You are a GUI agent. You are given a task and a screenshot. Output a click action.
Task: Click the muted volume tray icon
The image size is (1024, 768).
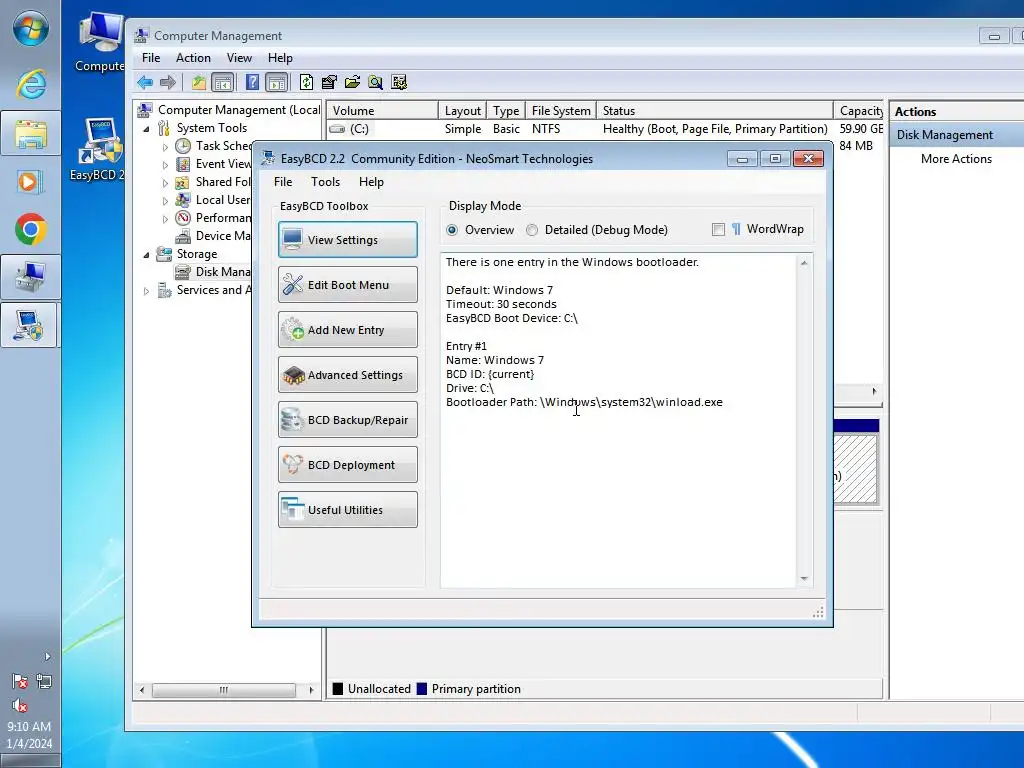(20, 705)
